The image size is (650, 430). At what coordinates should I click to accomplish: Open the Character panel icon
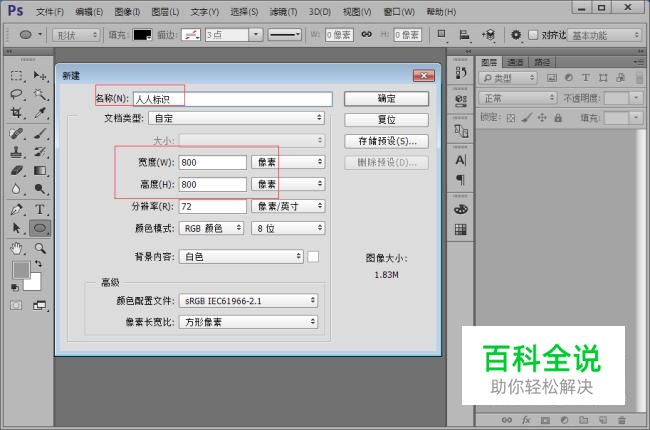tap(461, 160)
